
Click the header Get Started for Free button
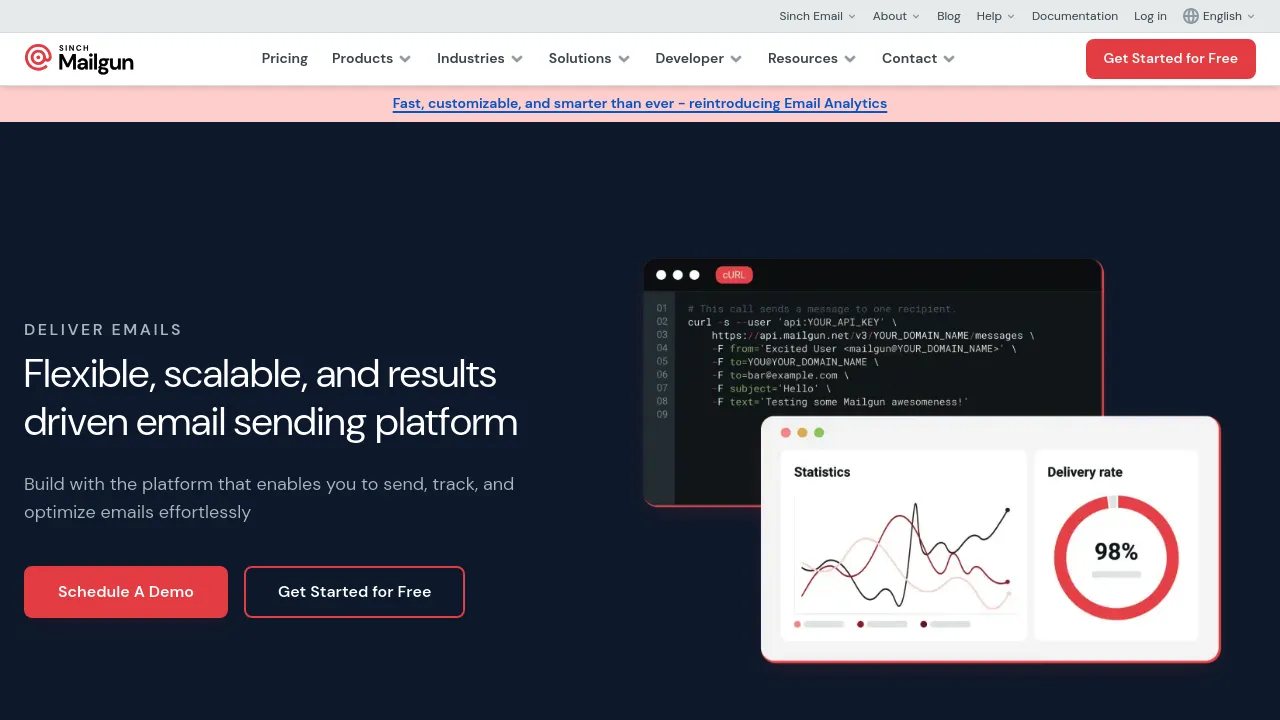pos(1170,59)
